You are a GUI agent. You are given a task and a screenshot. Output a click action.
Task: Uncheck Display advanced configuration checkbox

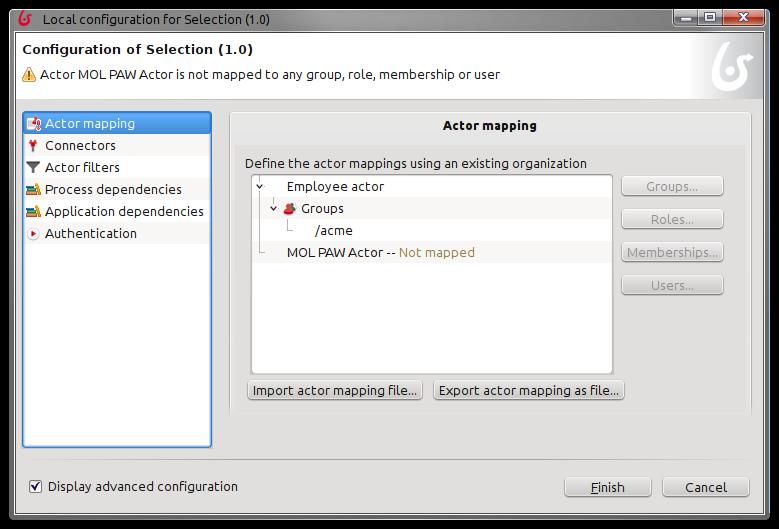coord(35,486)
